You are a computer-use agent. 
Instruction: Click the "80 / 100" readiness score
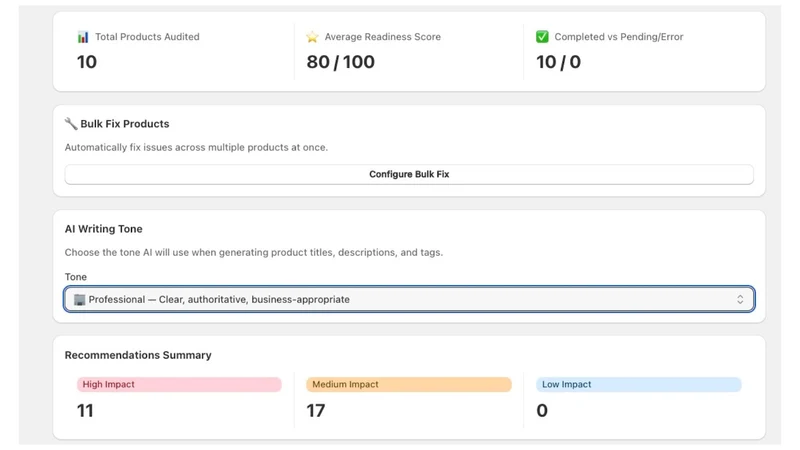coord(340,62)
